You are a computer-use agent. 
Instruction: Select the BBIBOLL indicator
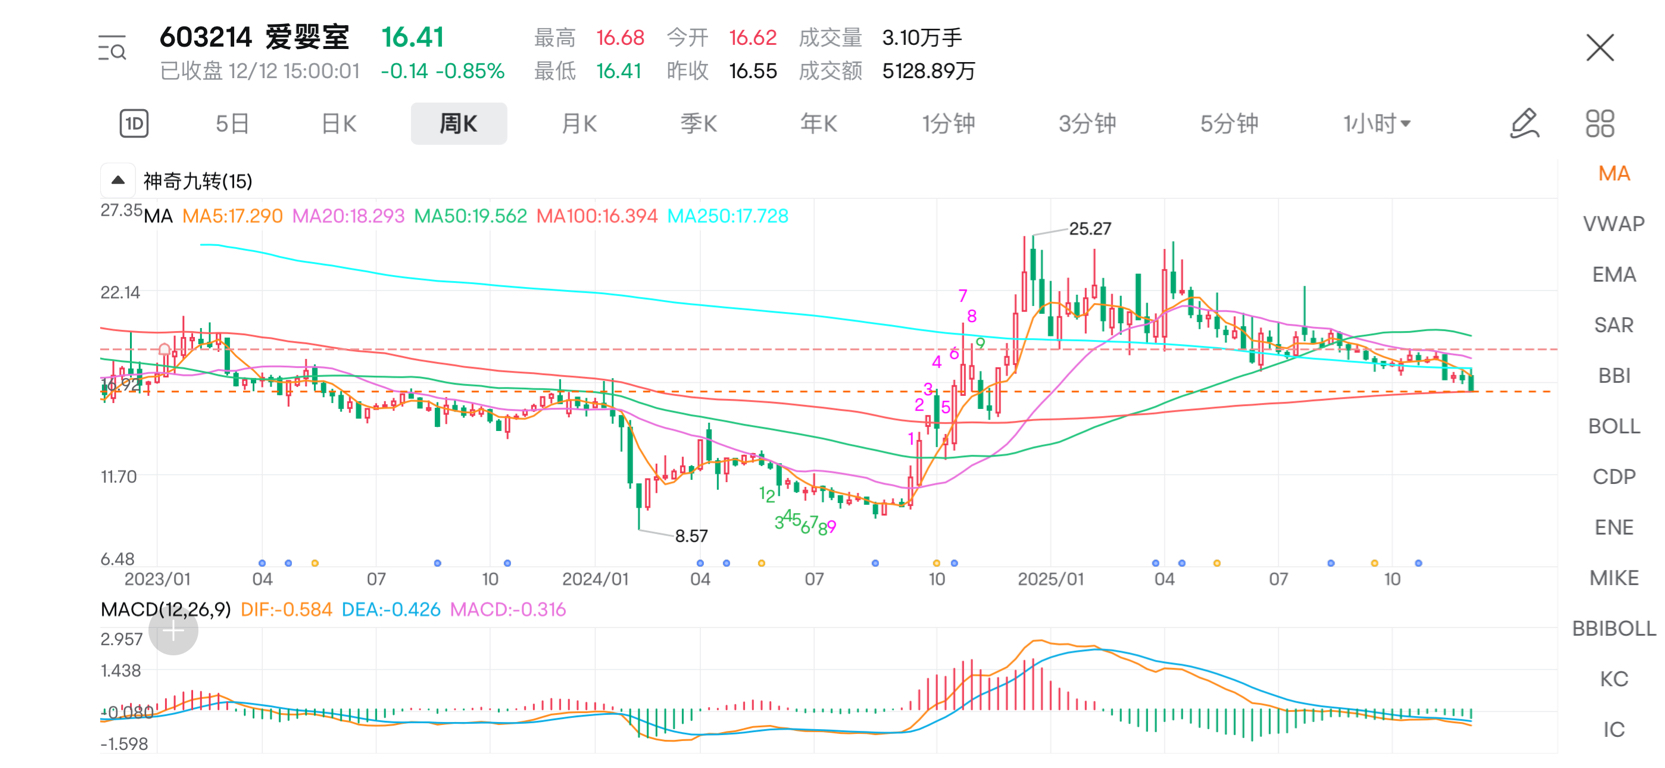pos(1614,628)
